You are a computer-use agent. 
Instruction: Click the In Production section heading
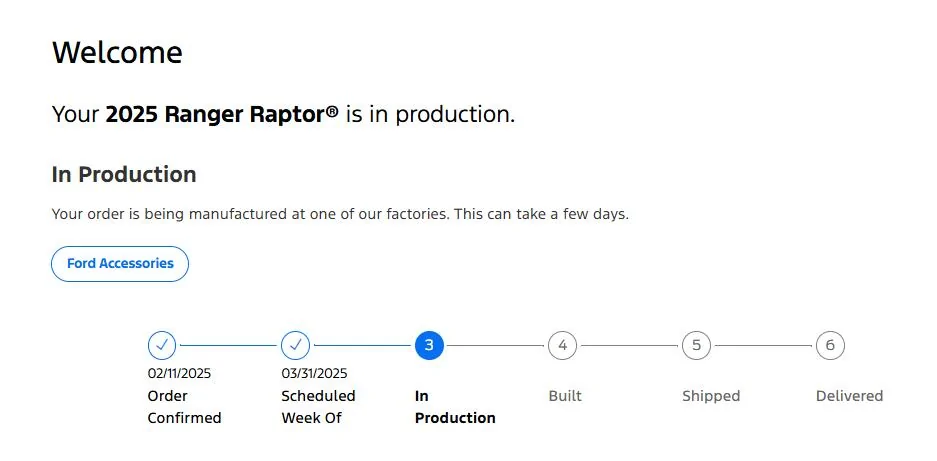(x=124, y=175)
